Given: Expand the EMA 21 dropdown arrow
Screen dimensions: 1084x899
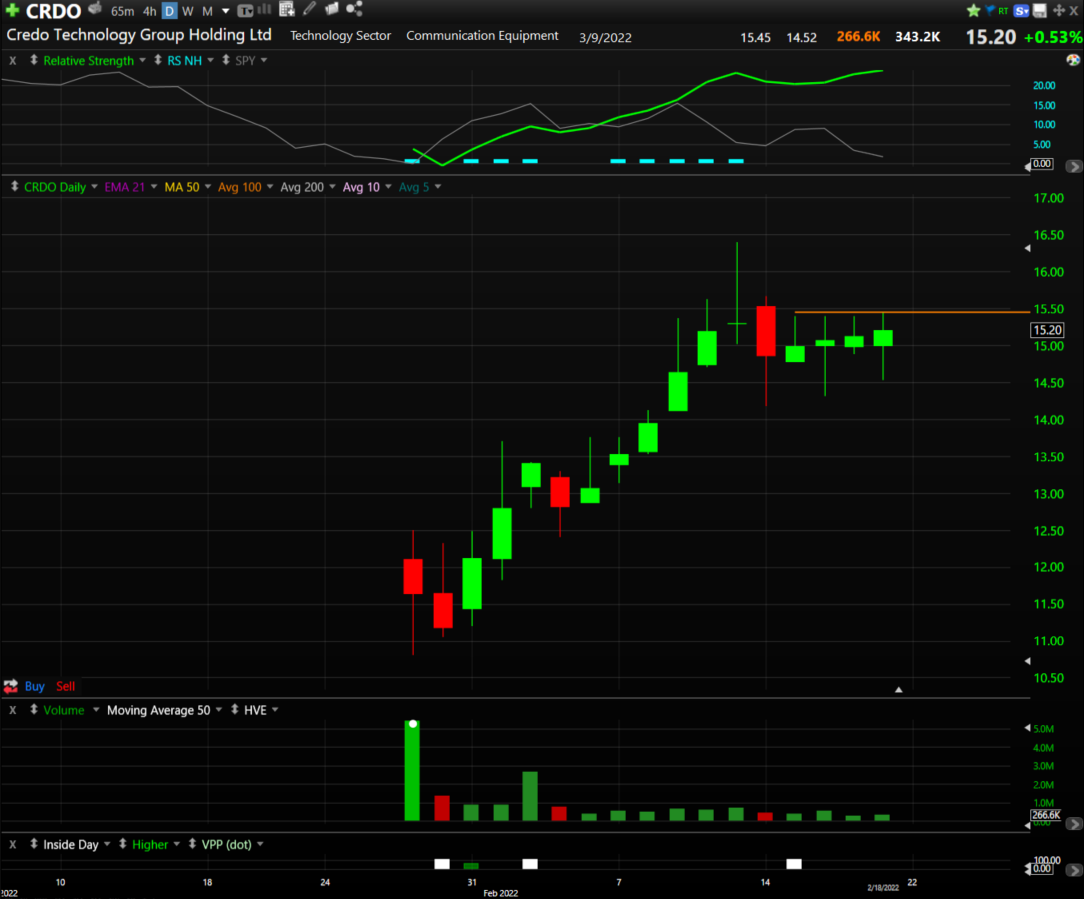Looking at the screenshot, I should click(153, 187).
